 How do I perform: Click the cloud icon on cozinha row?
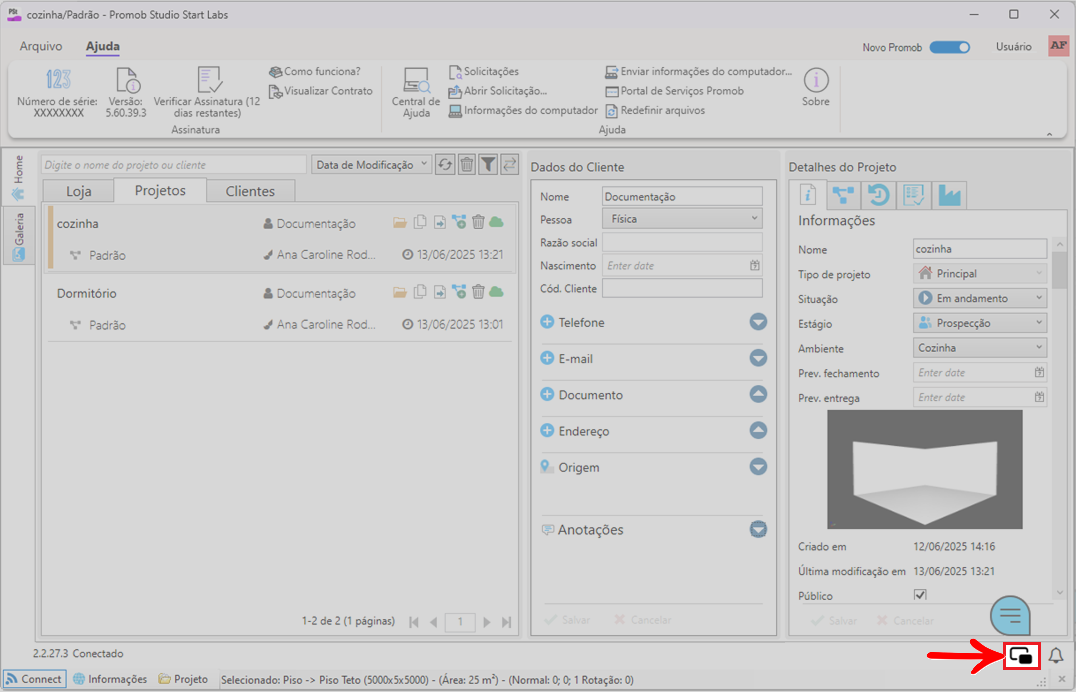(497, 222)
